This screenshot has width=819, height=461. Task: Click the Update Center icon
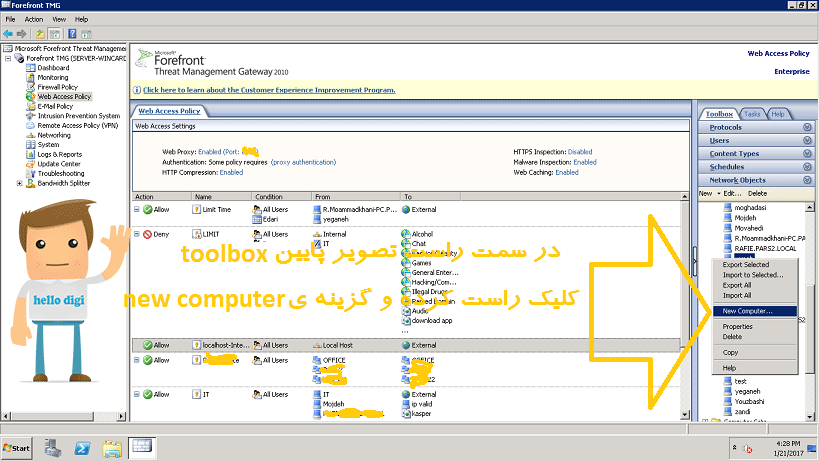point(31,164)
